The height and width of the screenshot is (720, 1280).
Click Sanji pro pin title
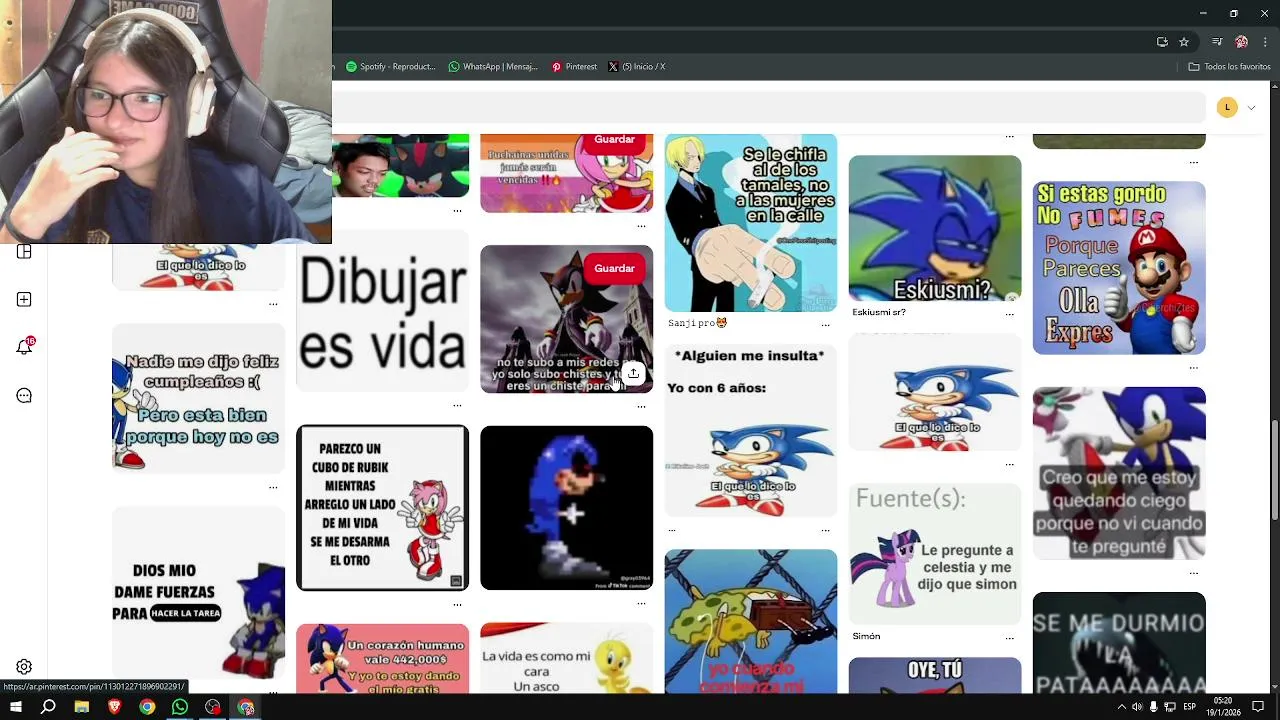pos(698,323)
